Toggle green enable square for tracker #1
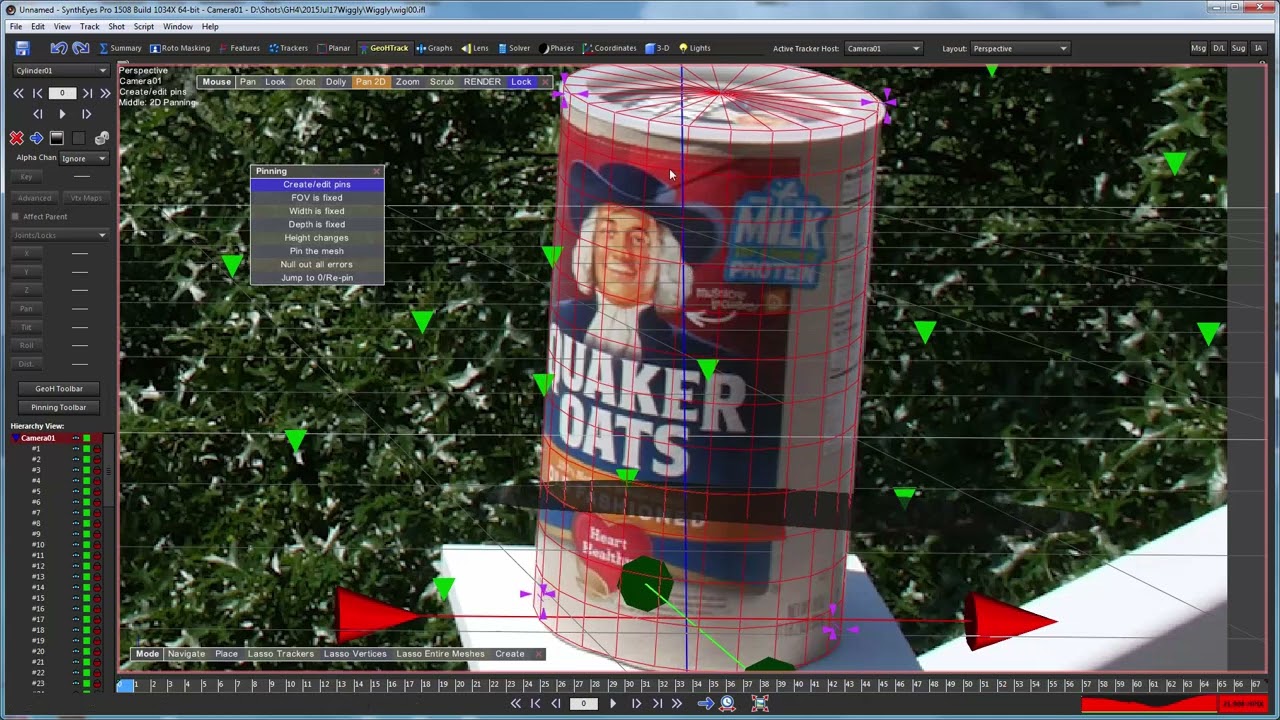The height and width of the screenshot is (720, 1280). pos(86,449)
